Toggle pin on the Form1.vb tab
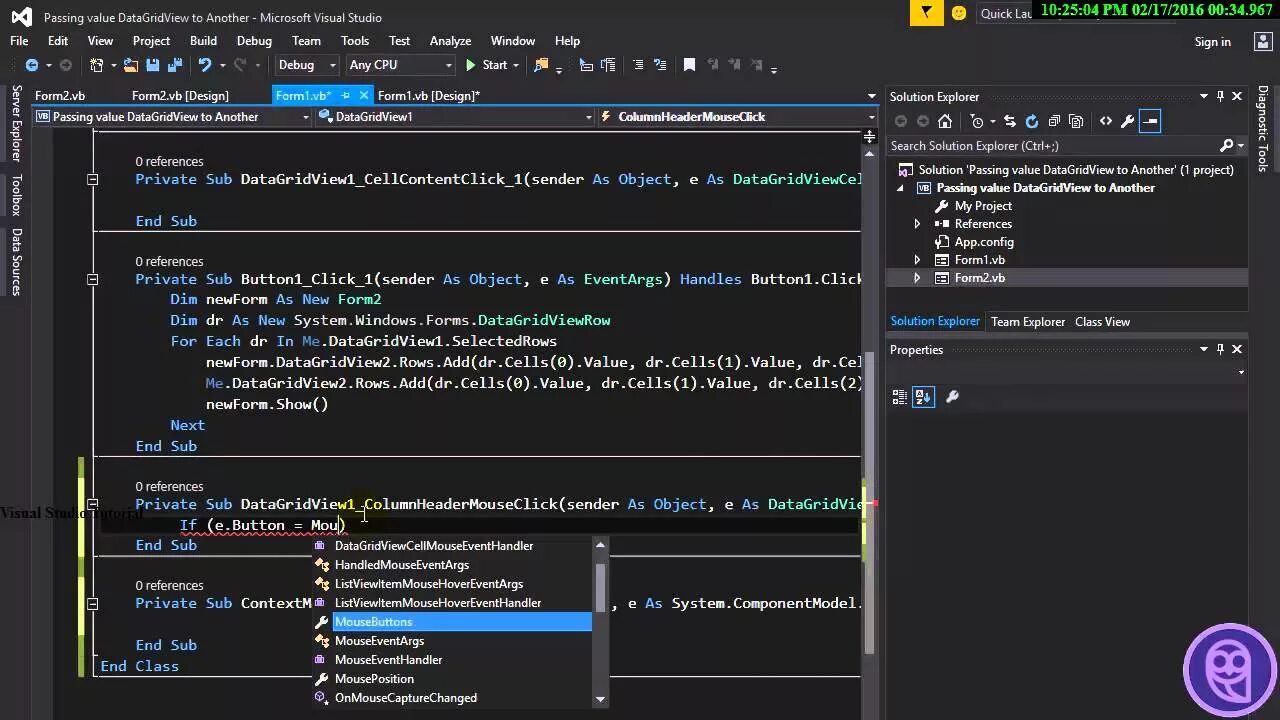The height and width of the screenshot is (720, 1280). point(346,96)
